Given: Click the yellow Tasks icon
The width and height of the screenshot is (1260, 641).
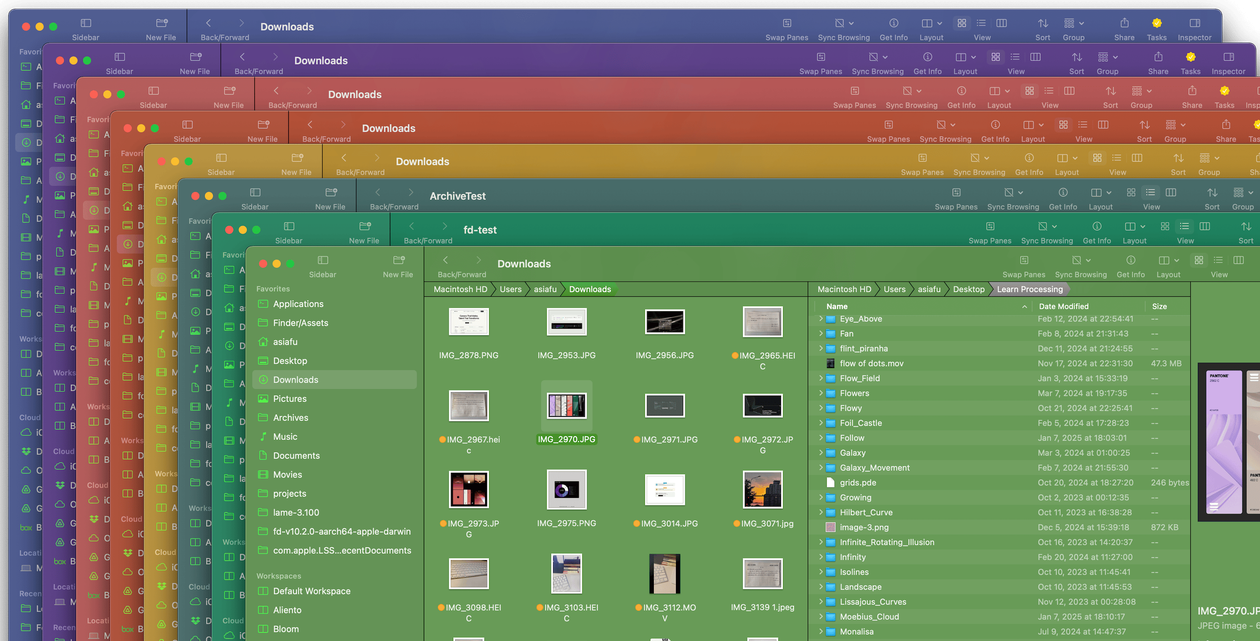Looking at the screenshot, I should pyautogui.click(x=1157, y=22).
